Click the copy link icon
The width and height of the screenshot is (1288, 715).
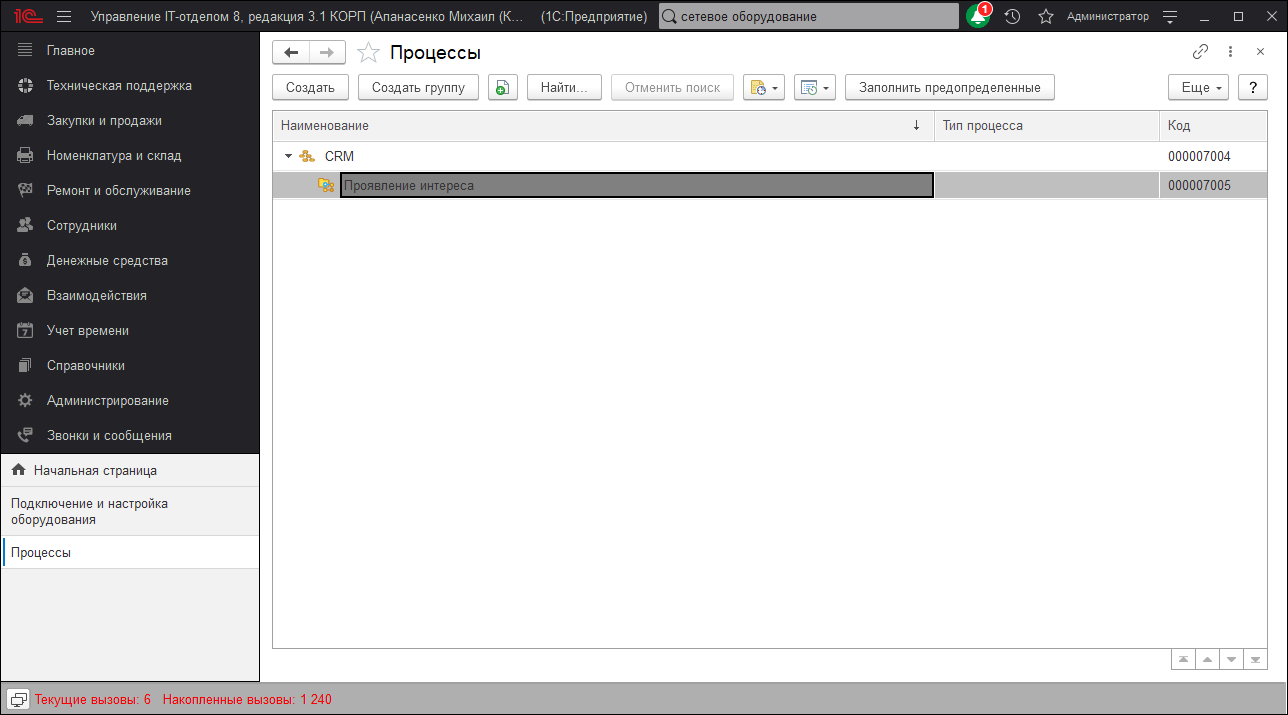1200,52
